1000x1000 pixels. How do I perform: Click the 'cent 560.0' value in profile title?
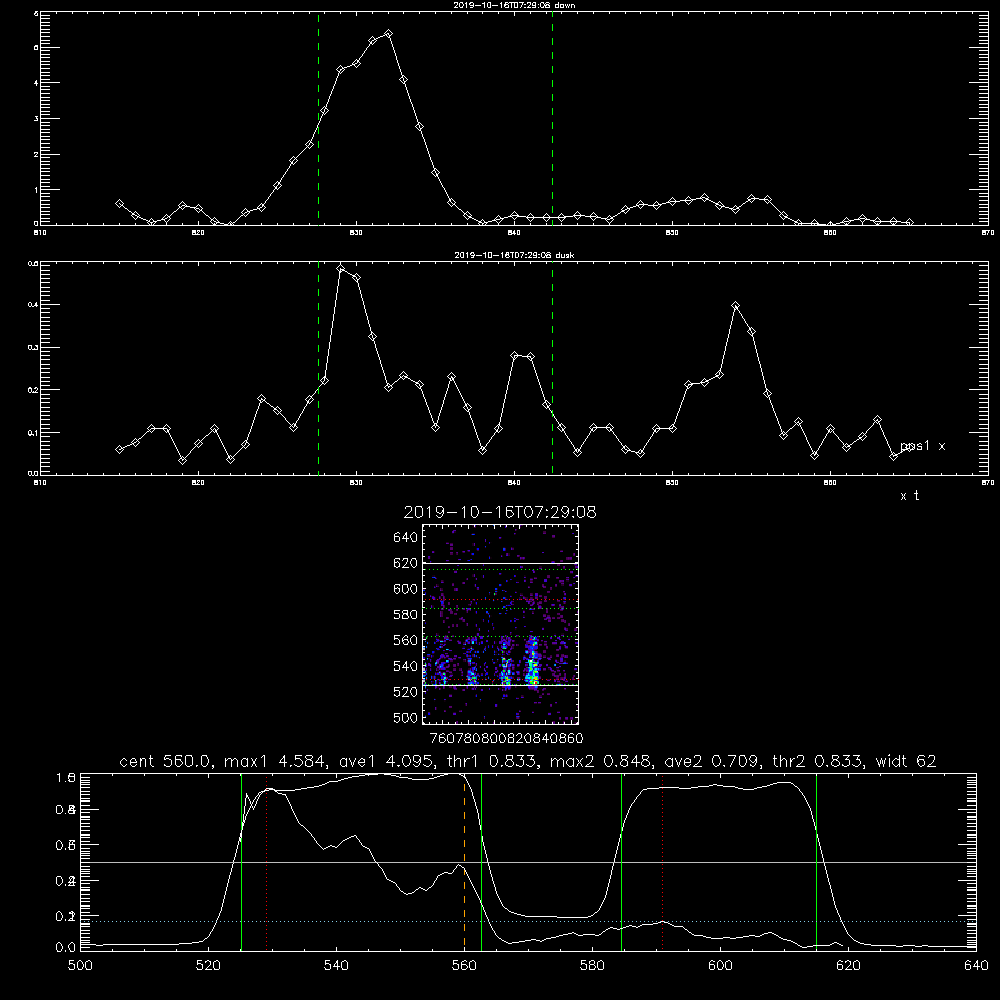(x=166, y=761)
